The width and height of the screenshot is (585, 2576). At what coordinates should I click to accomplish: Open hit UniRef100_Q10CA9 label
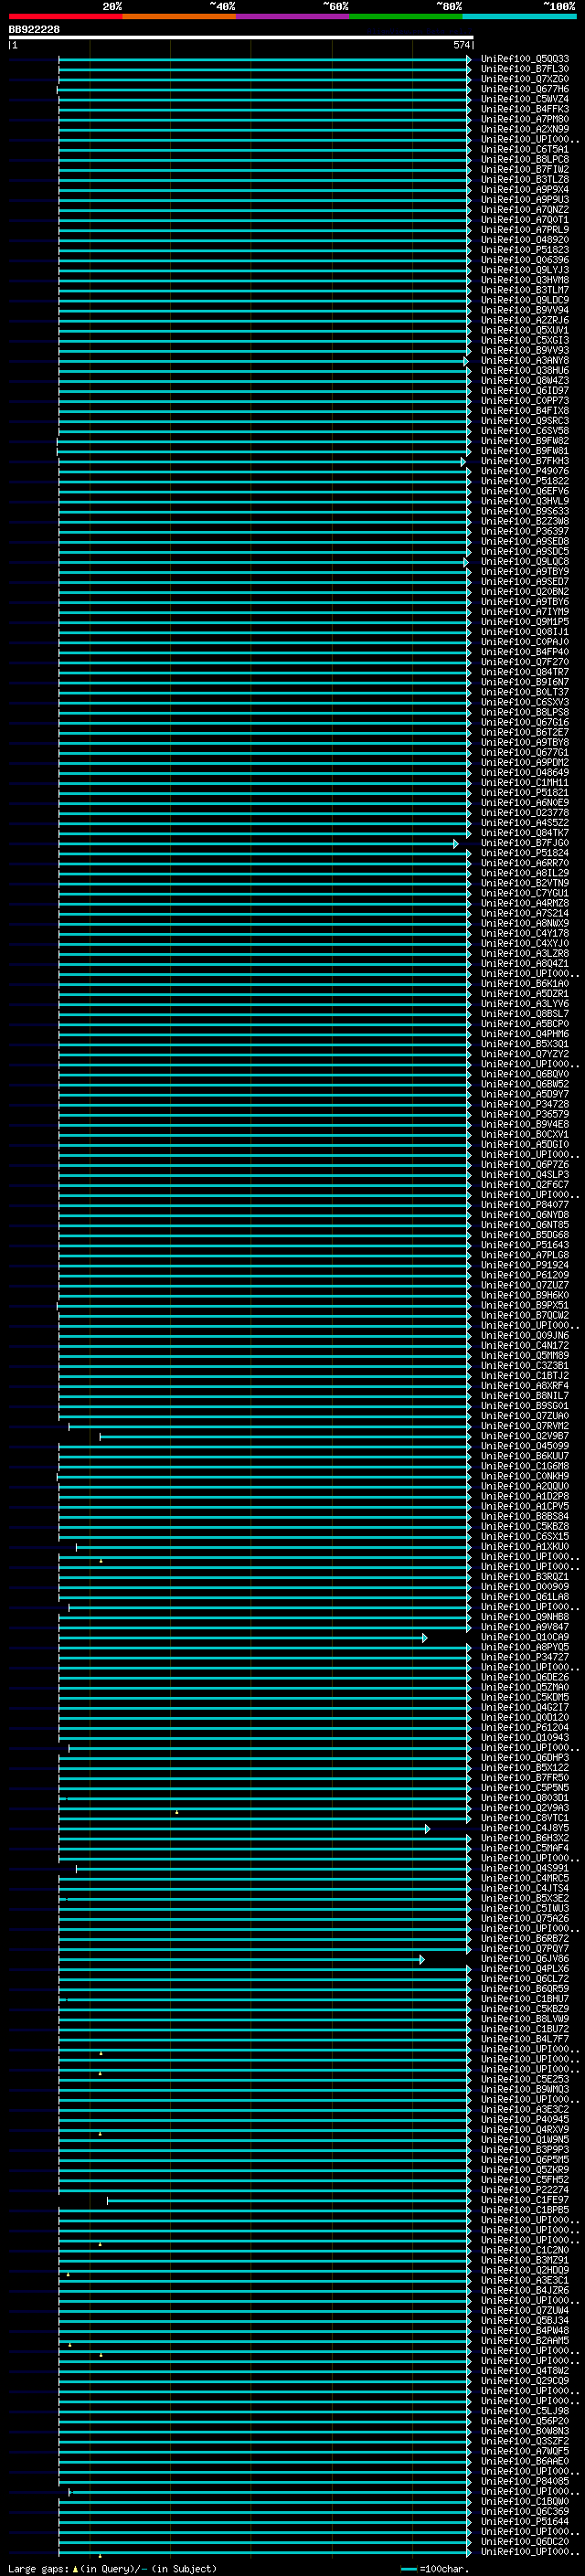tap(525, 1637)
